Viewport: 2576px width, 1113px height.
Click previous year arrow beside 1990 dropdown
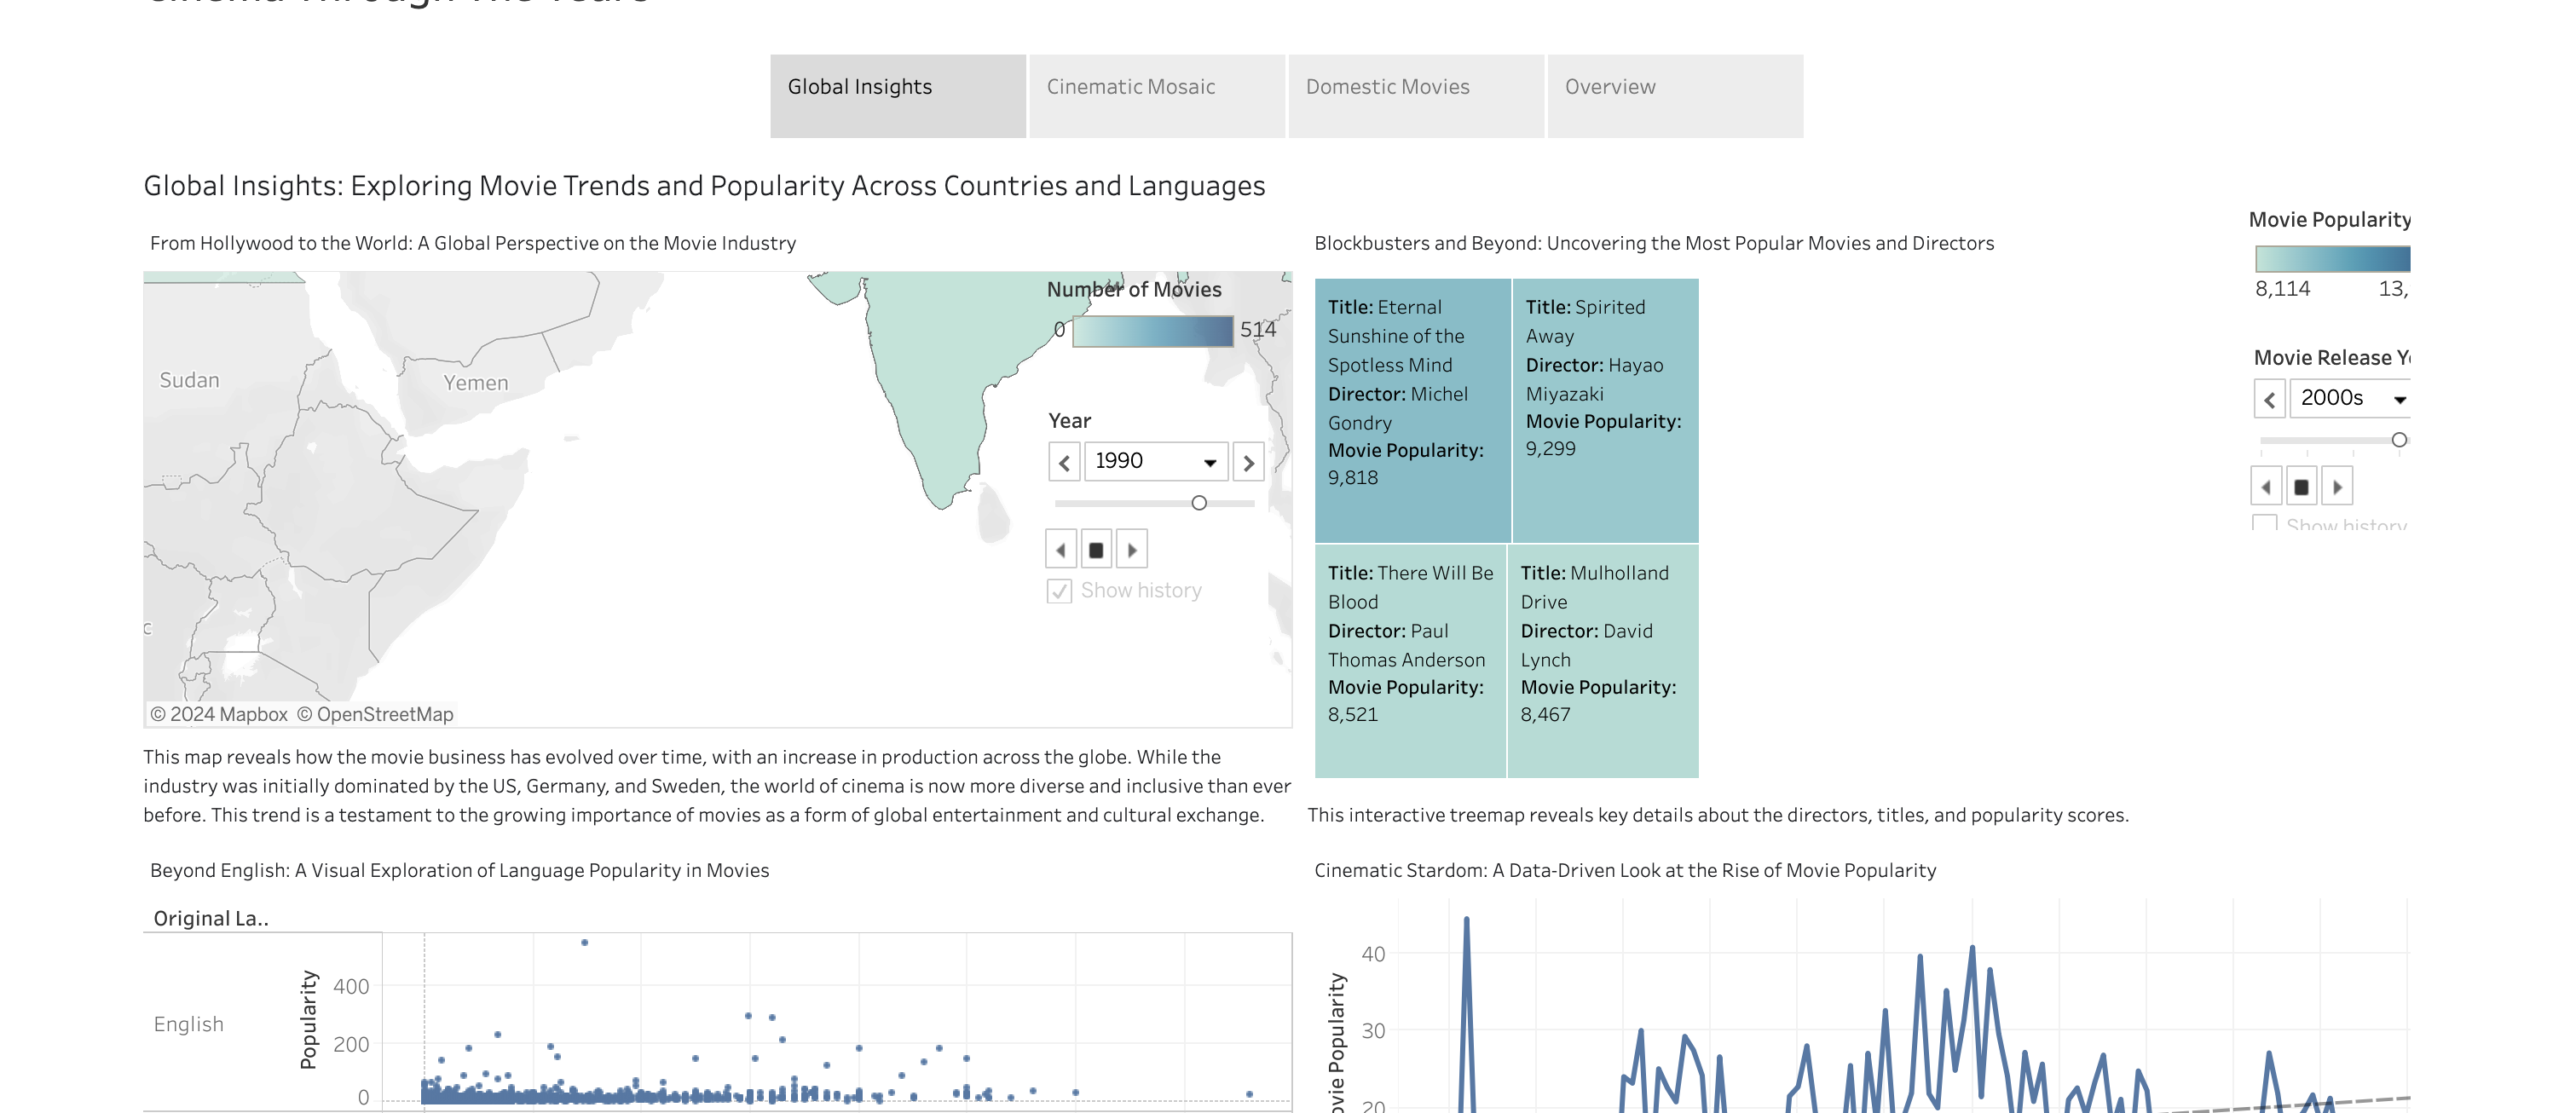coord(1064,462)
